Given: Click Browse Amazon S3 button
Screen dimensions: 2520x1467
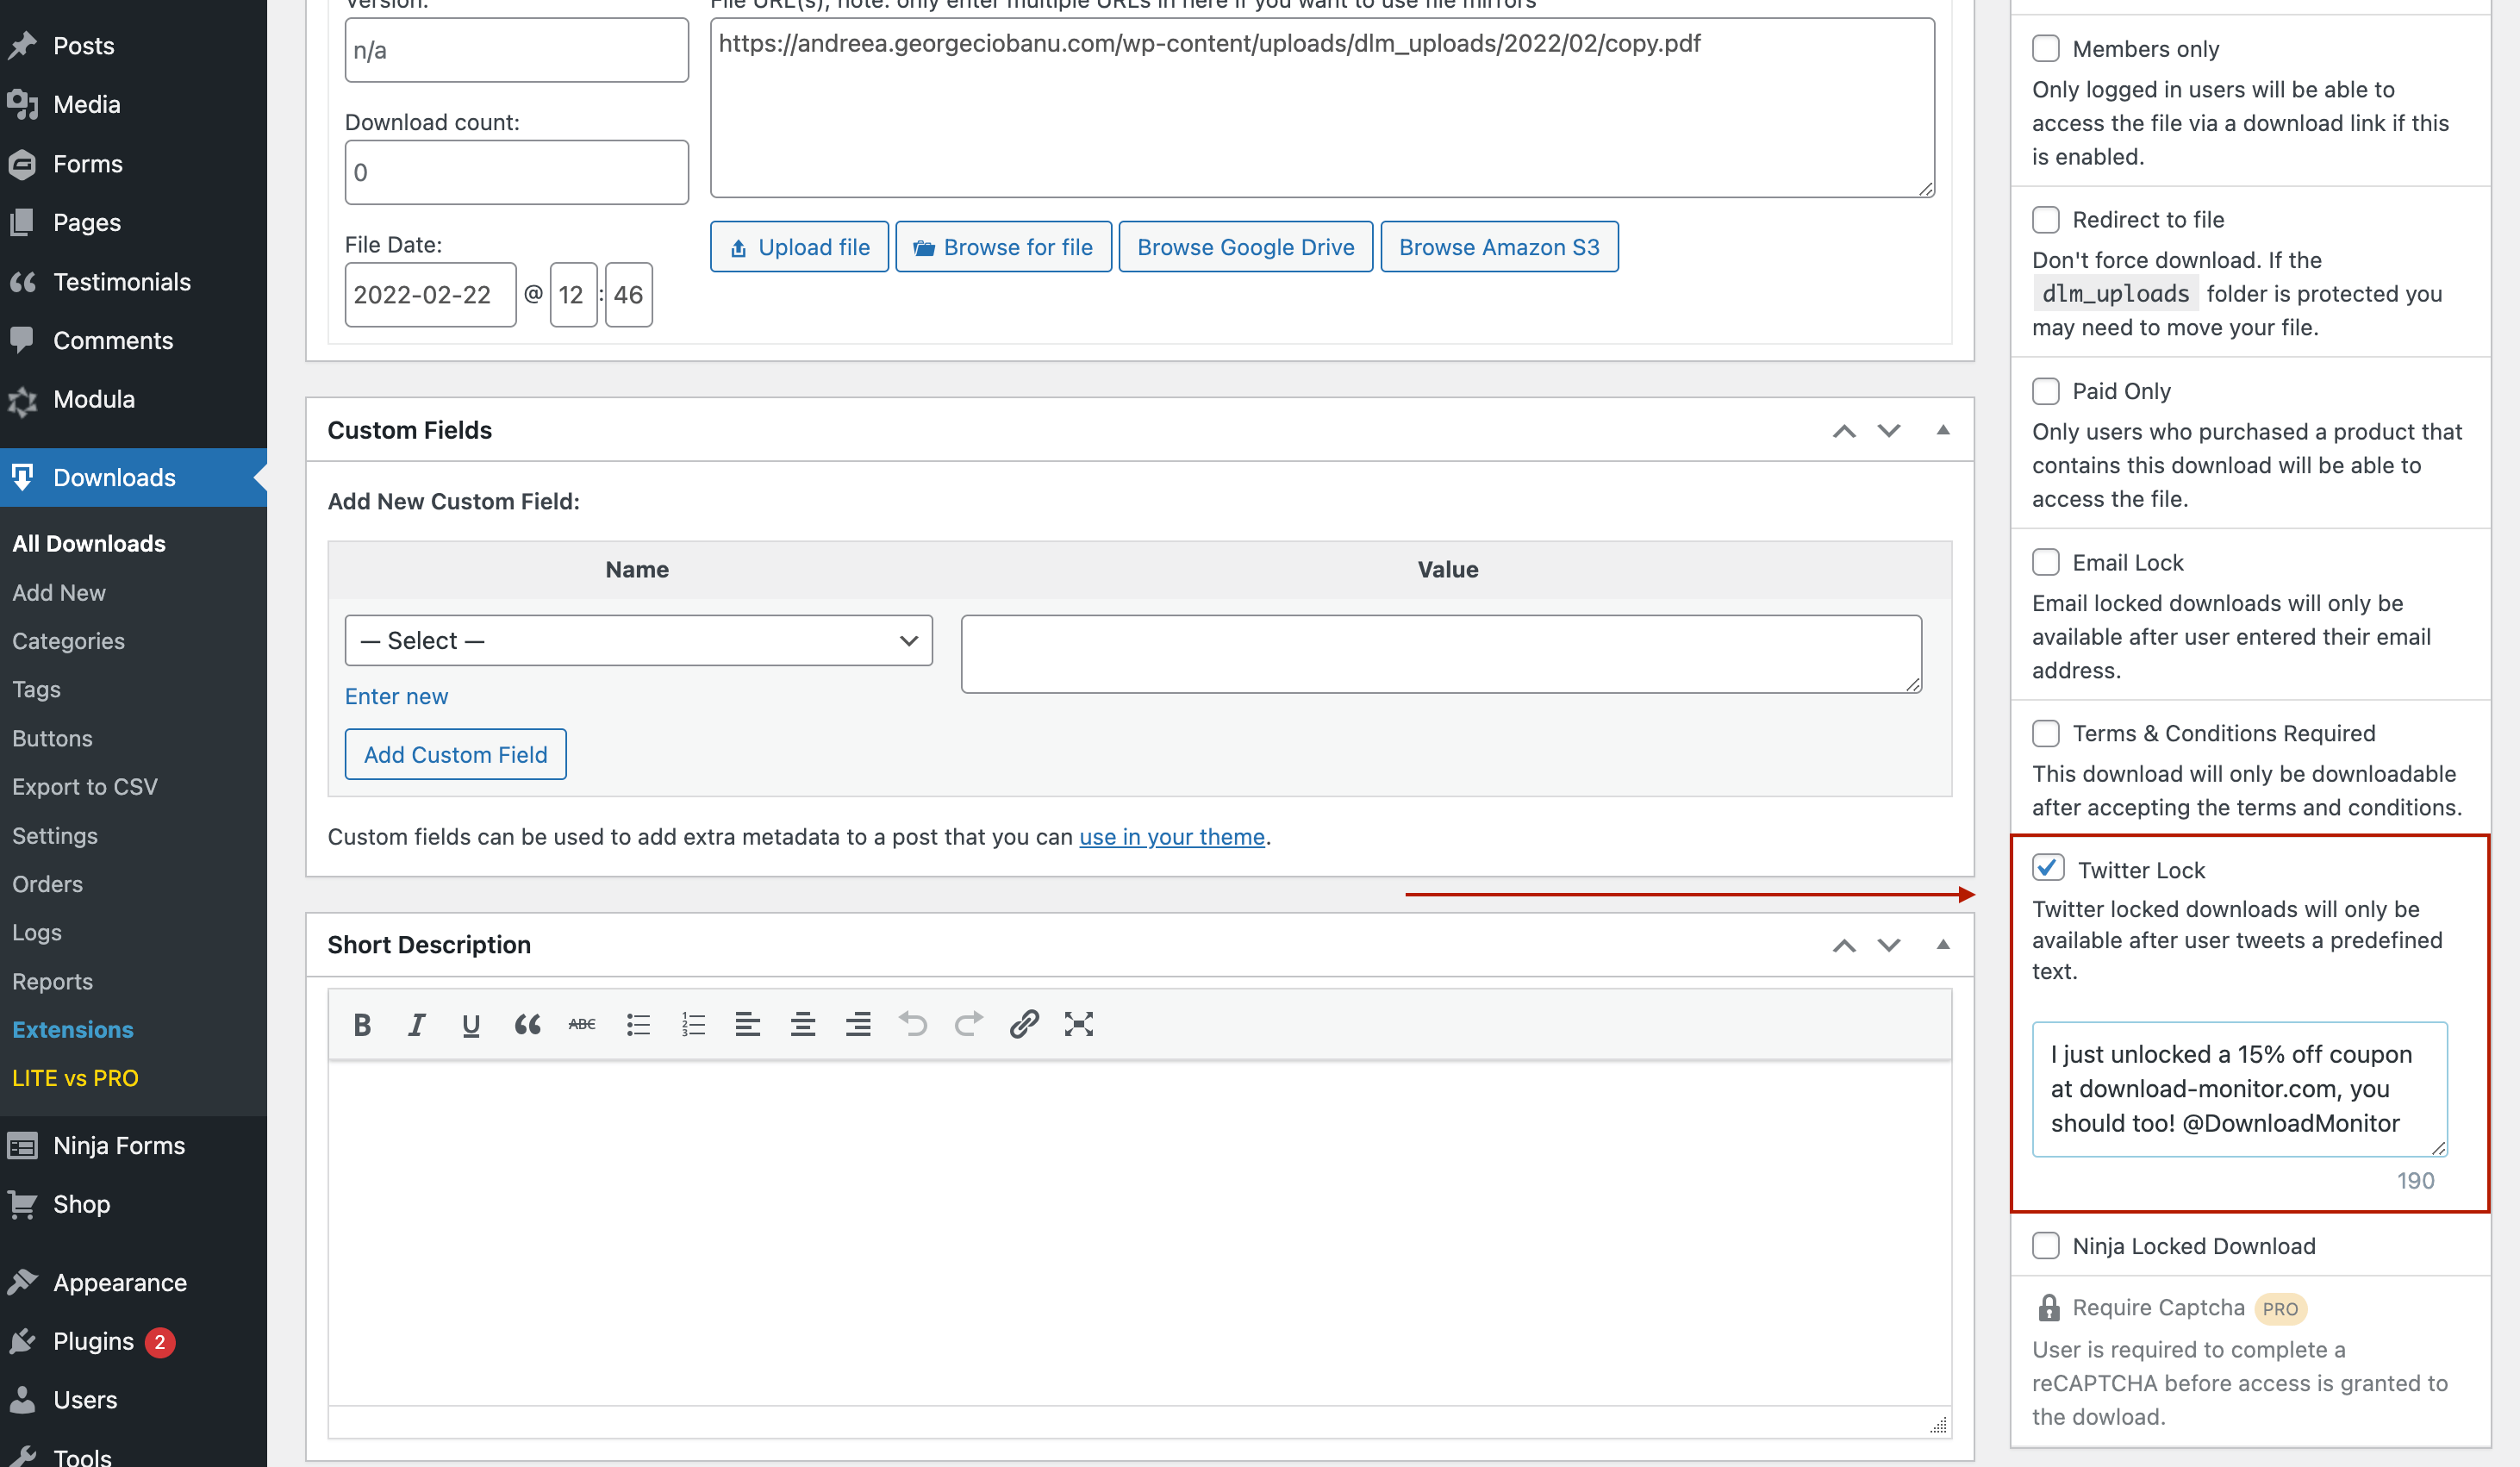Looking at the screenshot, I should [x=1499, y=246].
